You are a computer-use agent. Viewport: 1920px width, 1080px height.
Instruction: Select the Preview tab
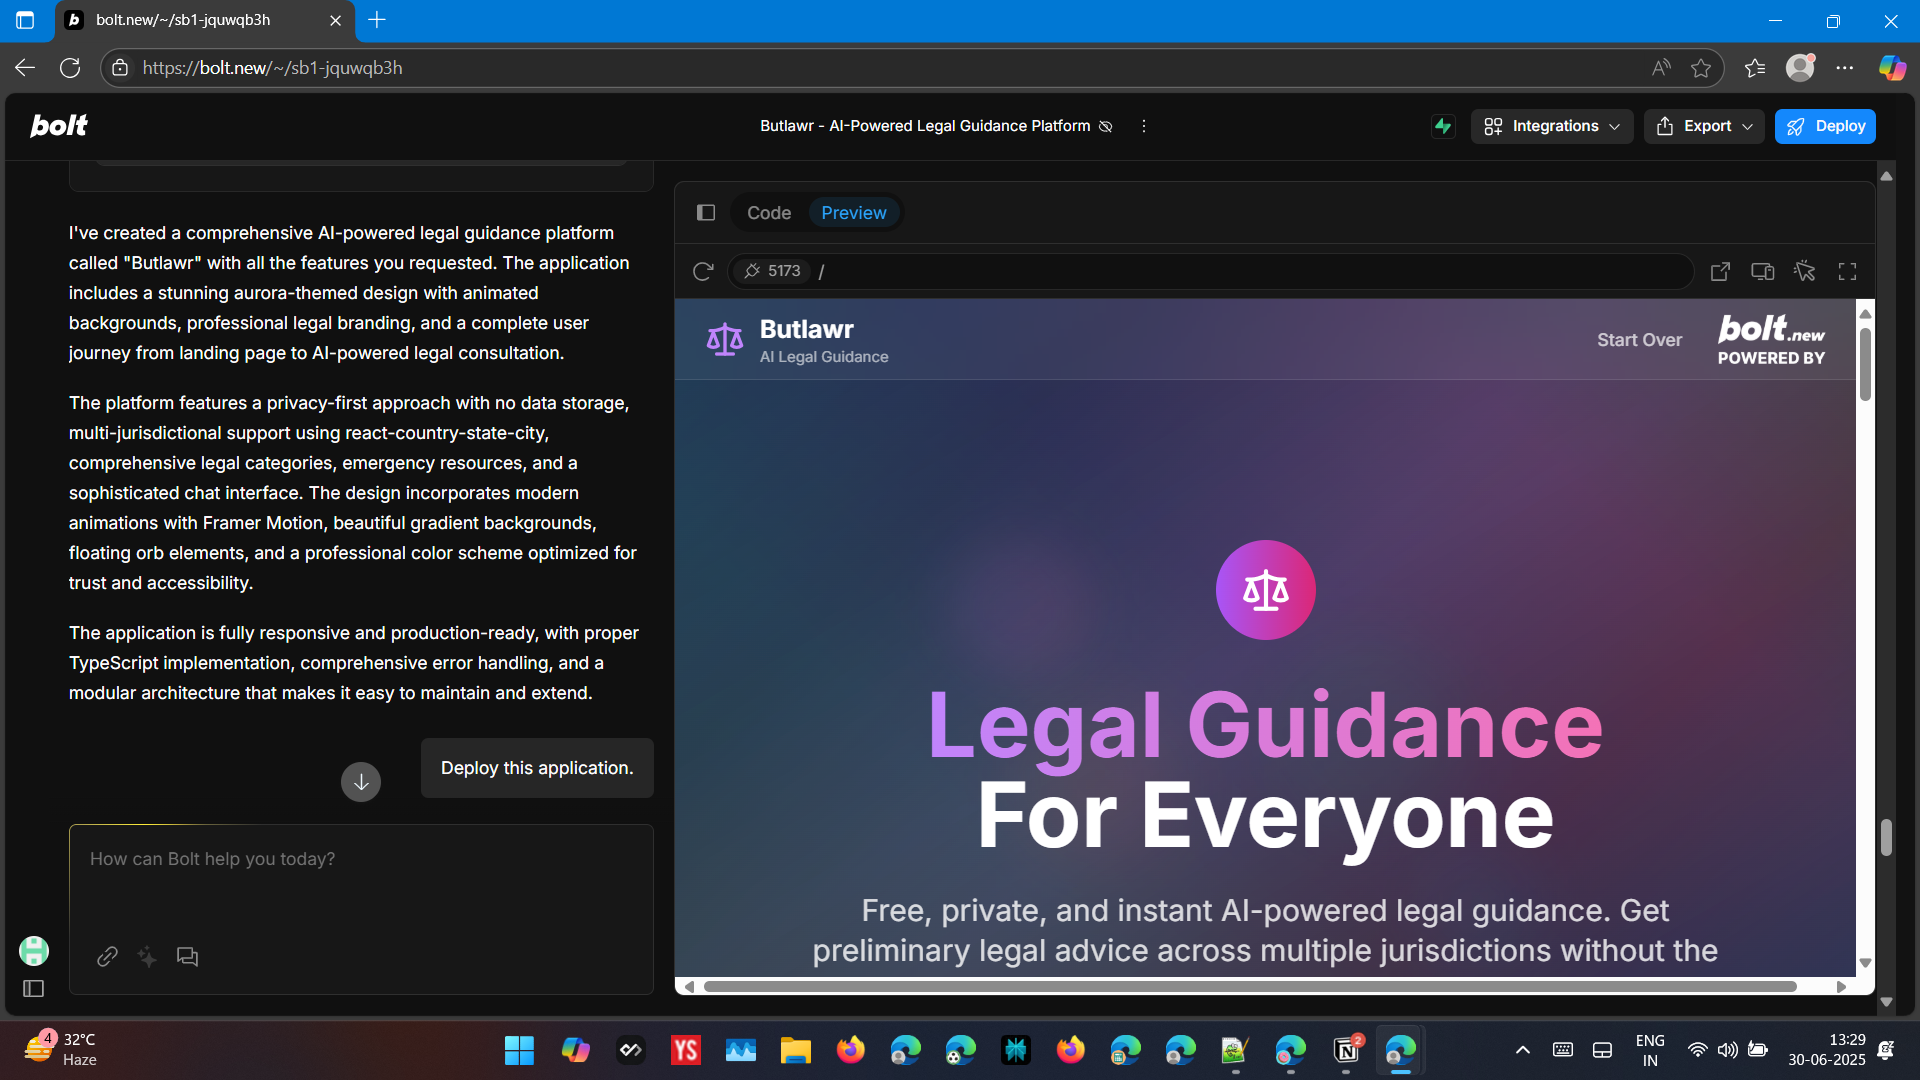[853, 213]
